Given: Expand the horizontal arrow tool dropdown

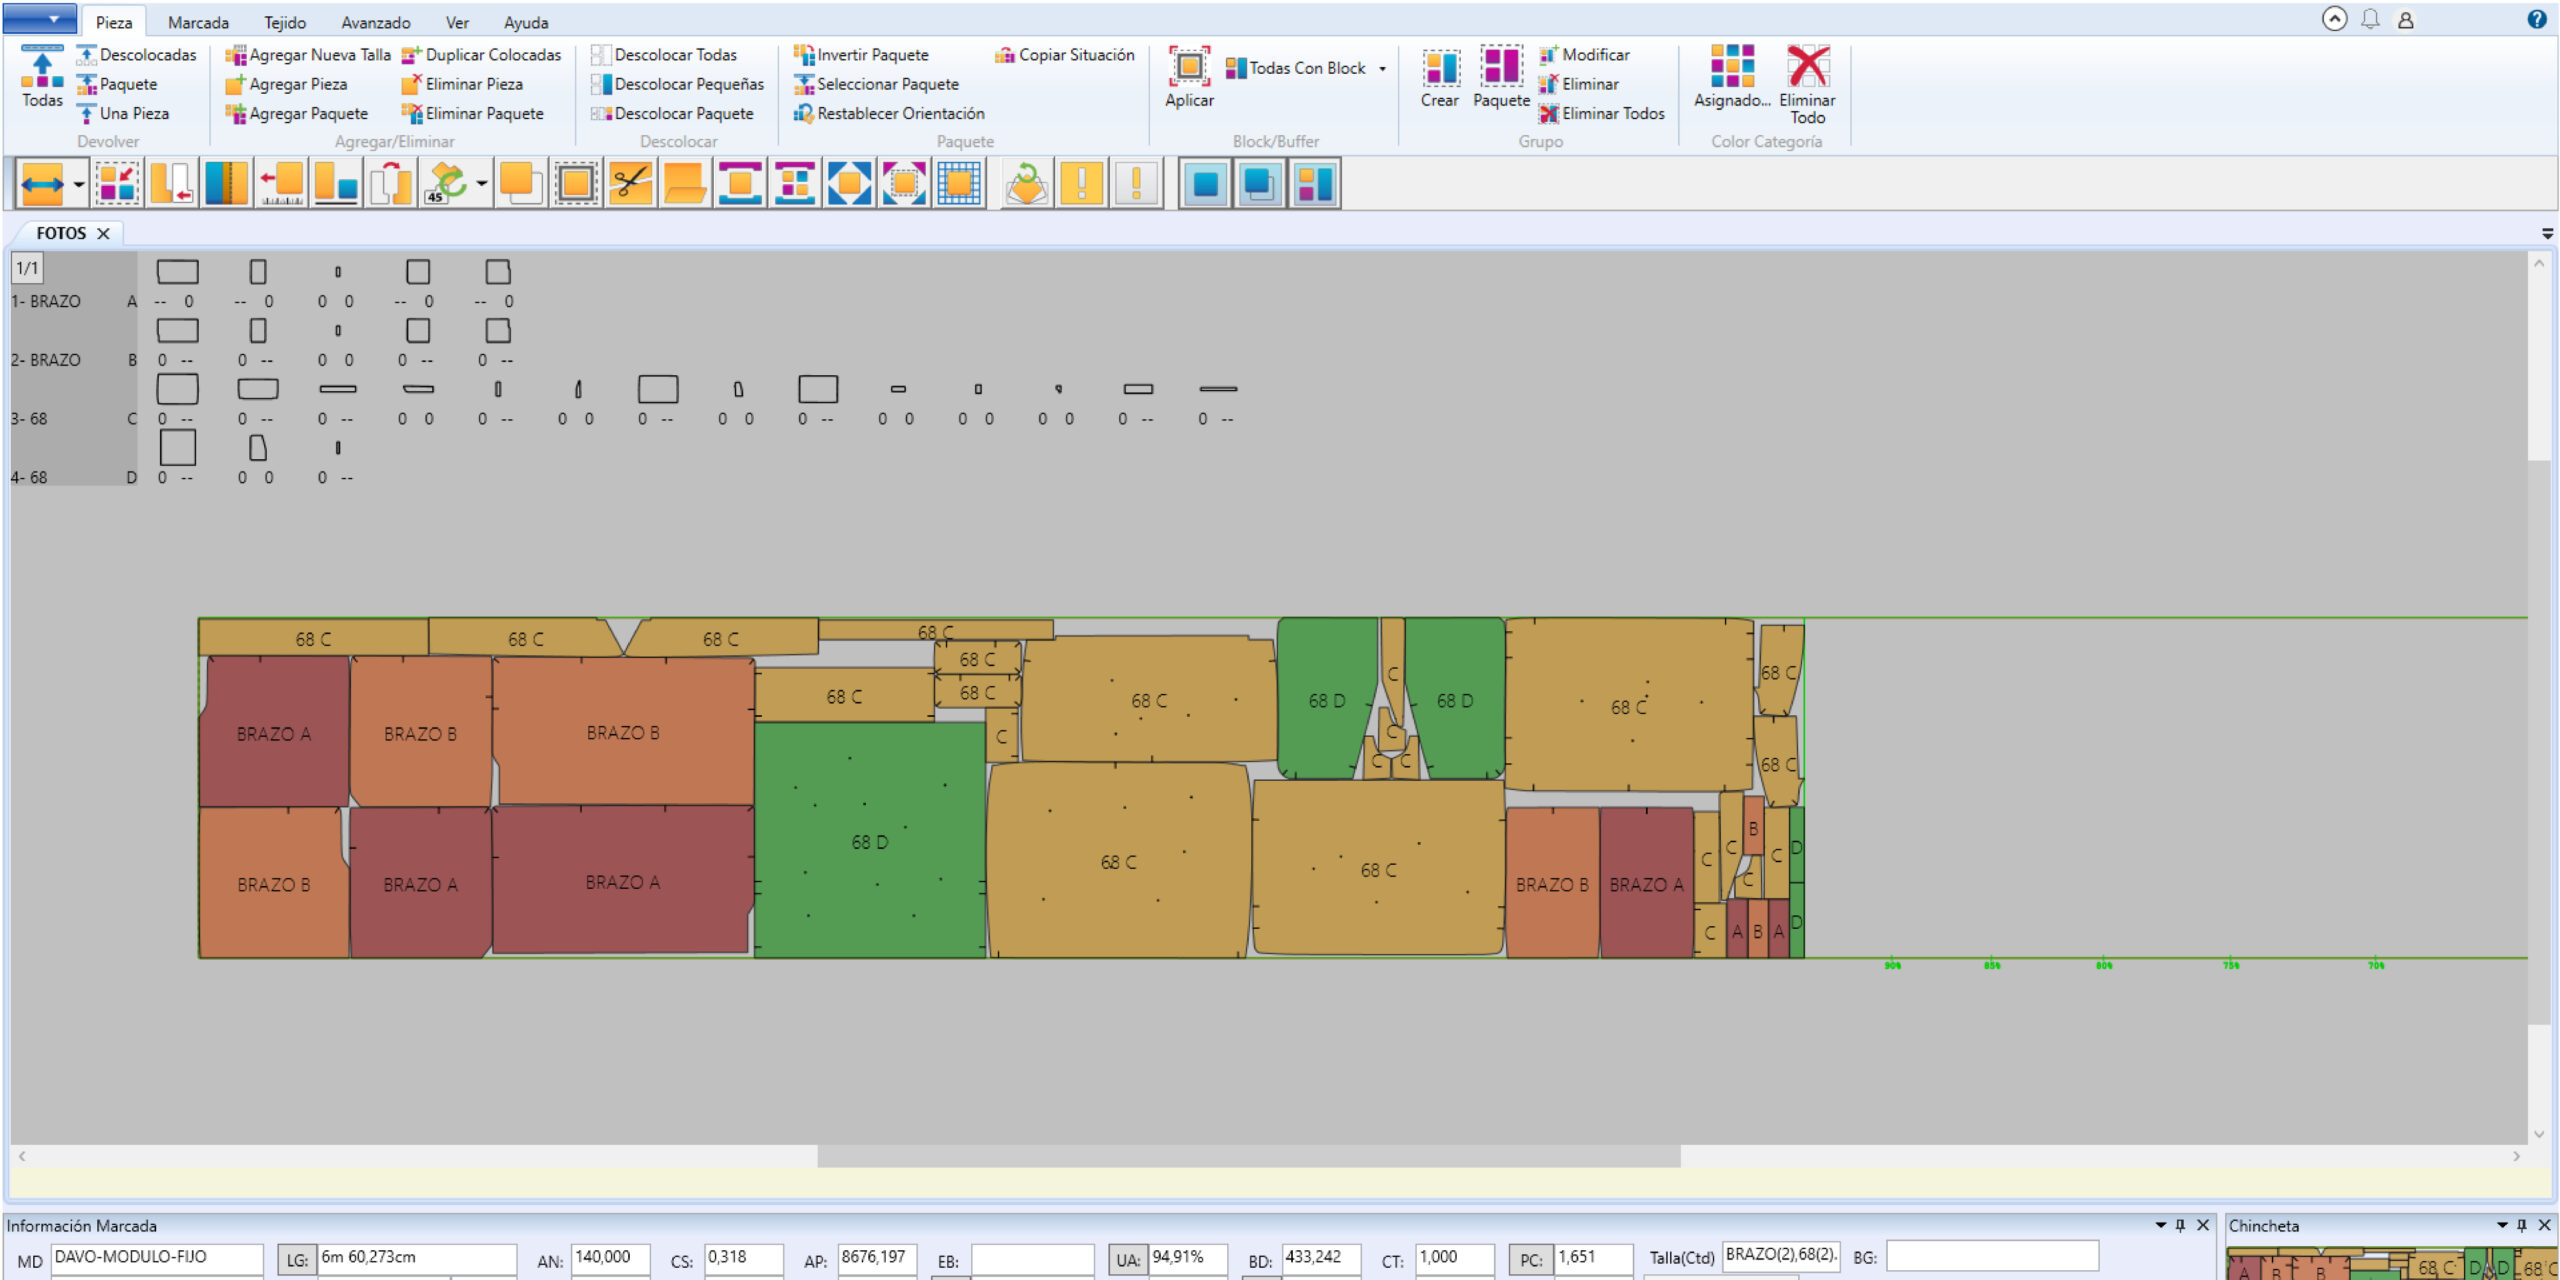Looking at the screenshot, I should pyautogui.click(x=78, y=184).
